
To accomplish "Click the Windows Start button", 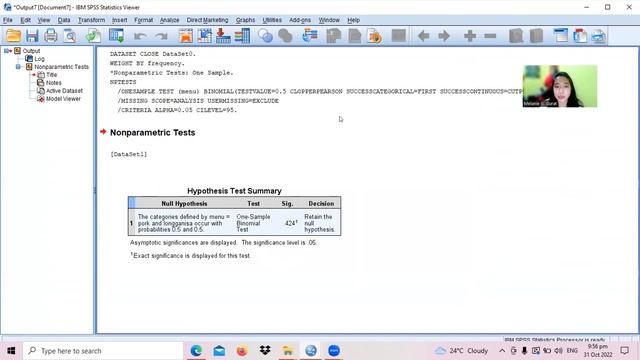I will click(x=11, y=351).
